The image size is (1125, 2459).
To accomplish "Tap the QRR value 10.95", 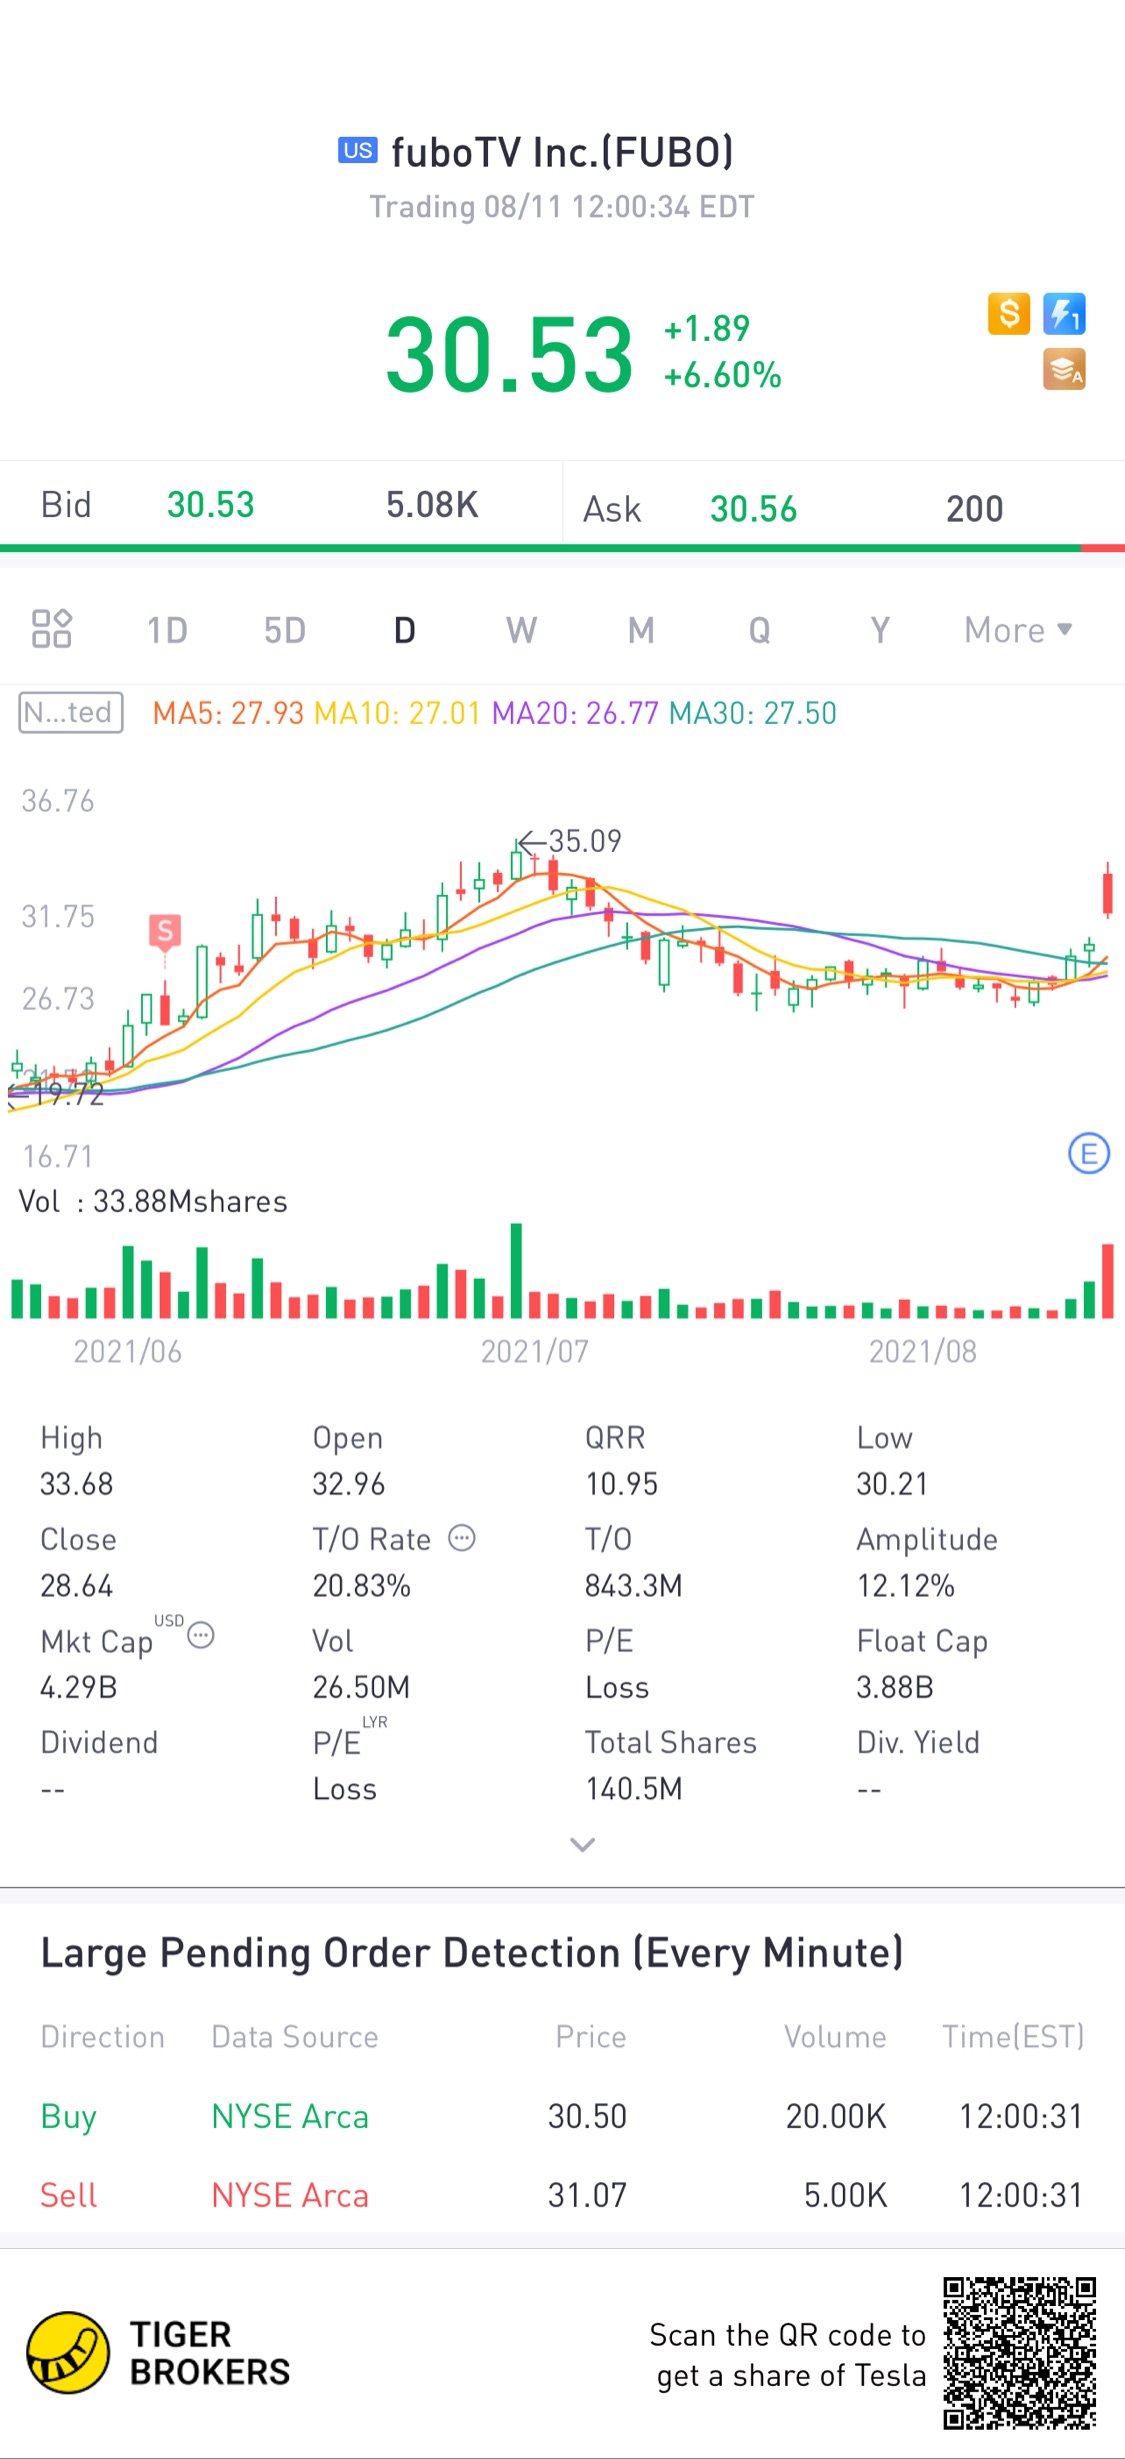I will tap(622, 1484).
